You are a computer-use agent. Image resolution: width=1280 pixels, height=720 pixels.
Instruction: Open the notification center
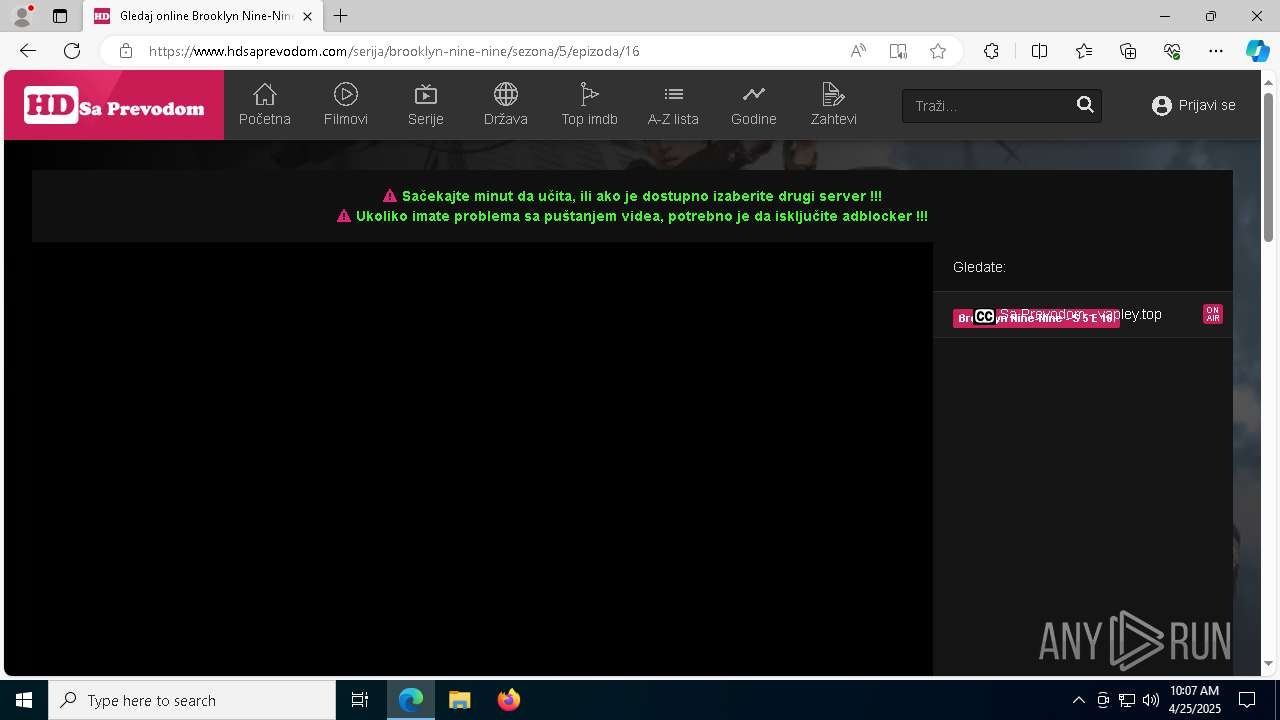click(1247, 700)
